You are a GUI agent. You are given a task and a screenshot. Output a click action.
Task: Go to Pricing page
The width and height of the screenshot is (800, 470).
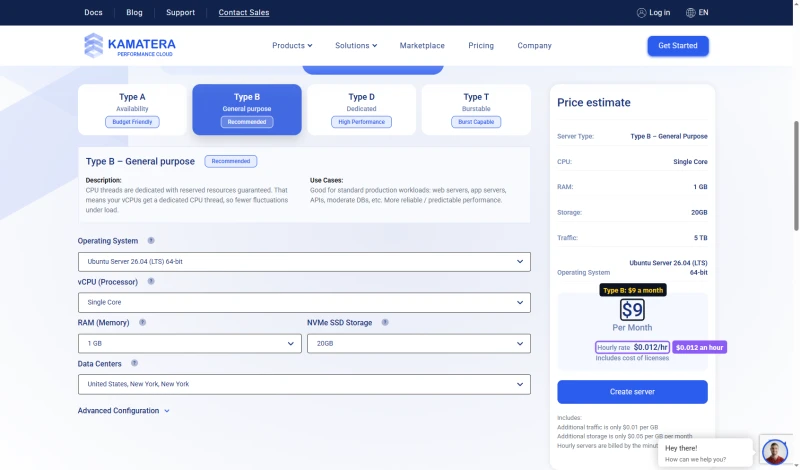(481, 45)
